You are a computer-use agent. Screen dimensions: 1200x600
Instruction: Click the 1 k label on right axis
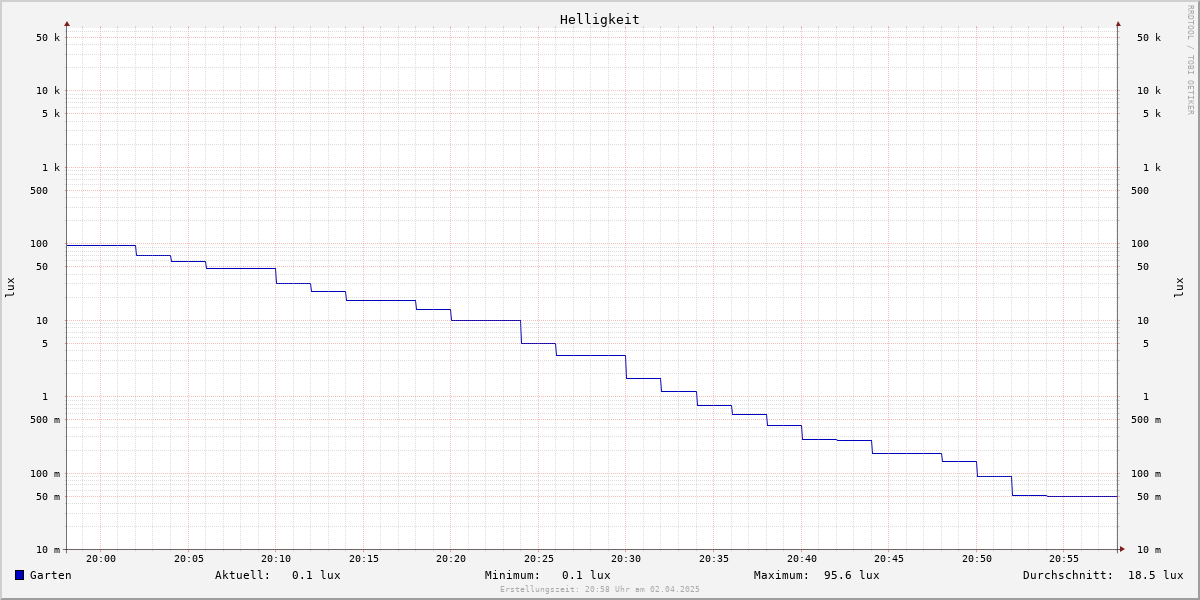pos(1152,168)
